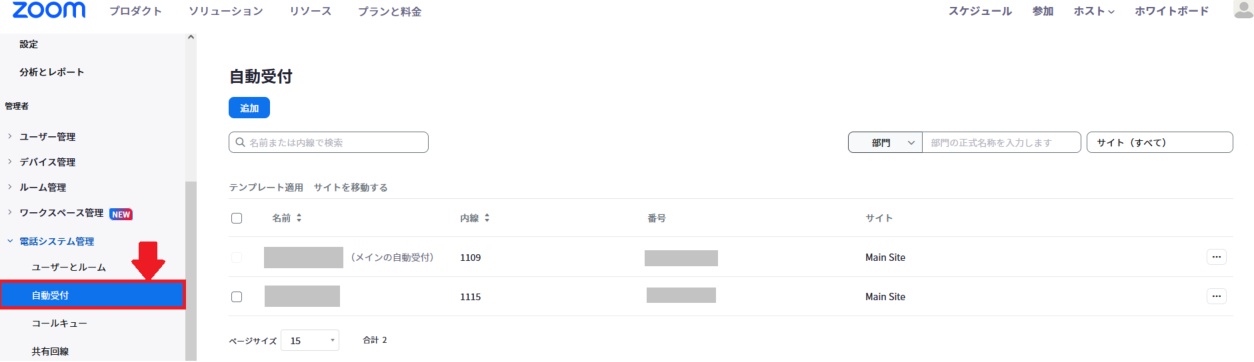Screen dimensions: 1254x362
Task: Open the ホスト menu
Action: point(1094,11)
